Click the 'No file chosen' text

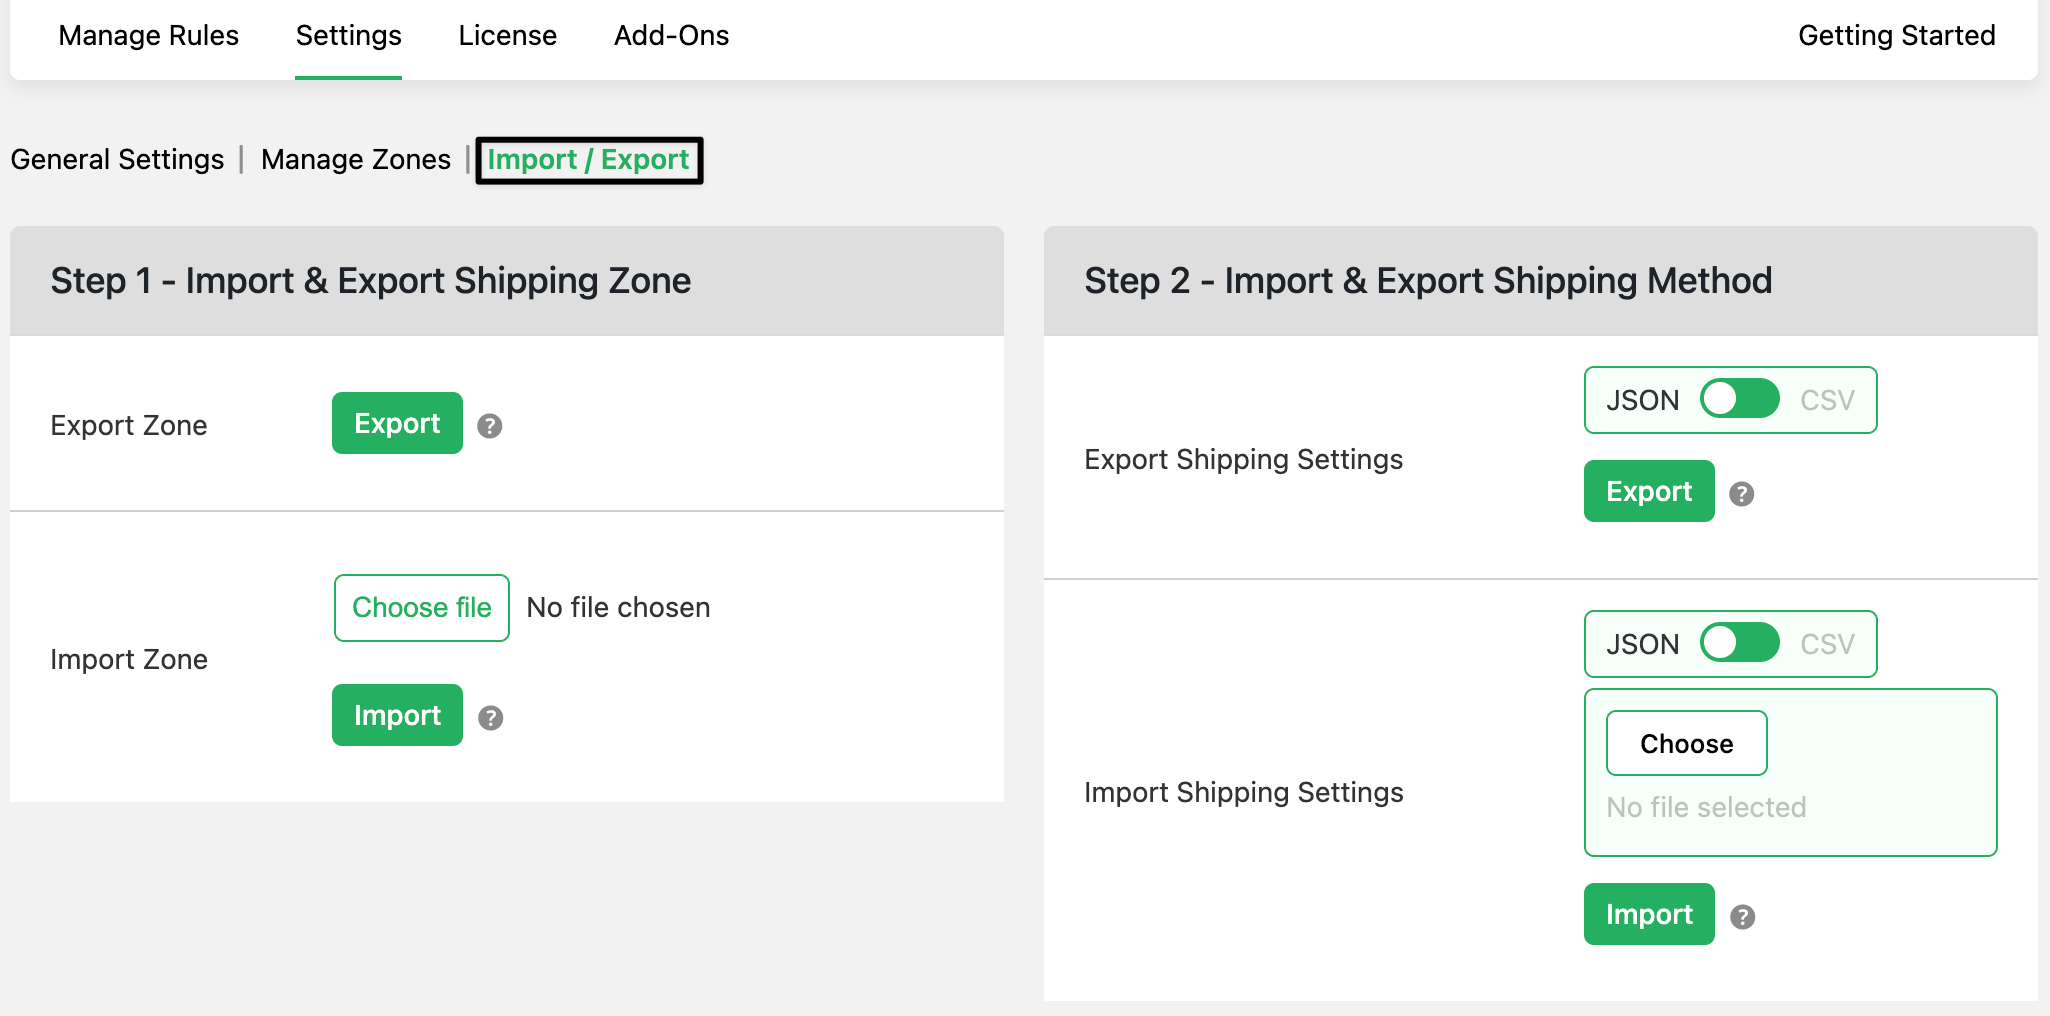618,608
